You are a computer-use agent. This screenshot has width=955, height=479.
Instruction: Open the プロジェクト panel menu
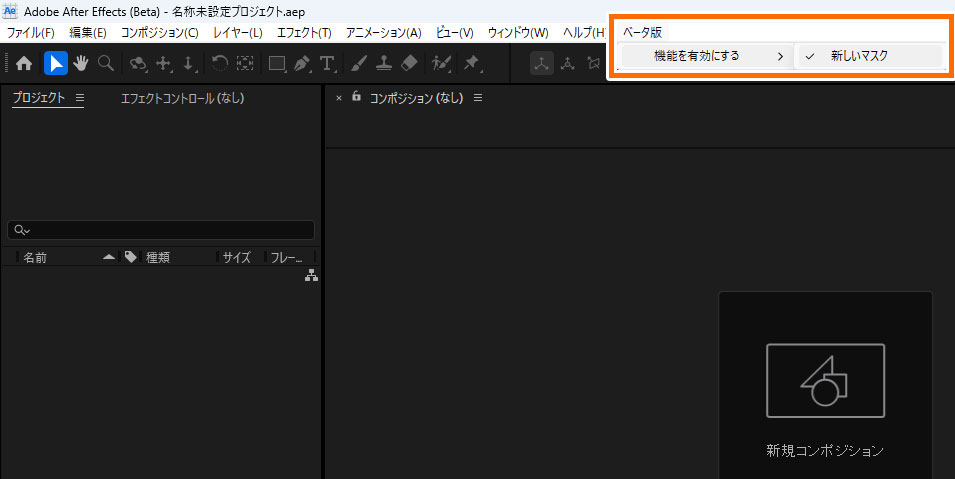(x=80, y=98)
